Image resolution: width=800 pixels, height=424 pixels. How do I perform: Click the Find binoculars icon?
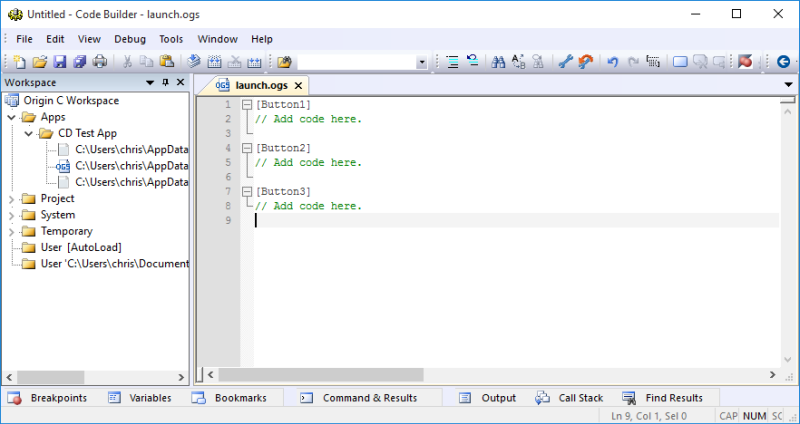point(499,62)
